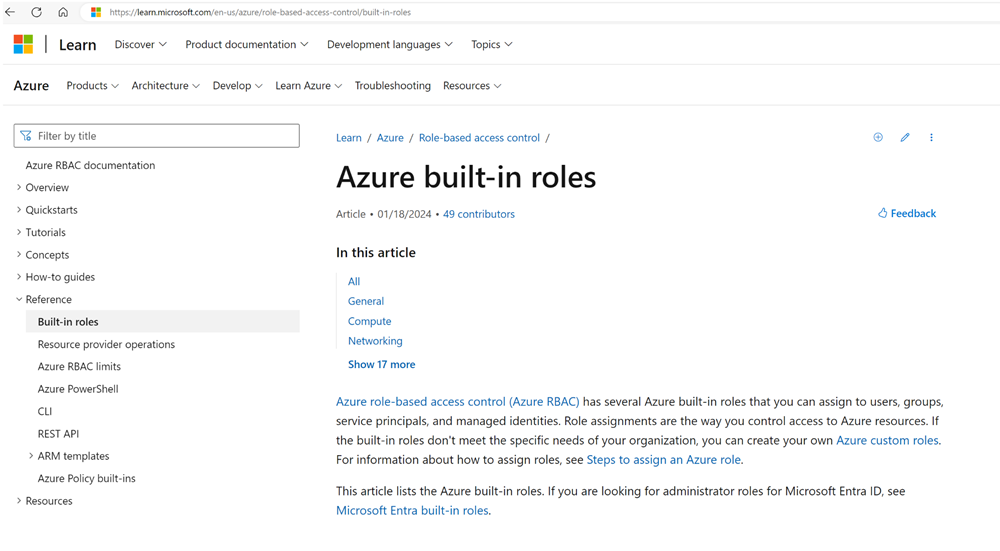The height and width of the screenshot is (551, 1000).
Task: Open the more options ellipsis menu
Action: pos(931,137)
